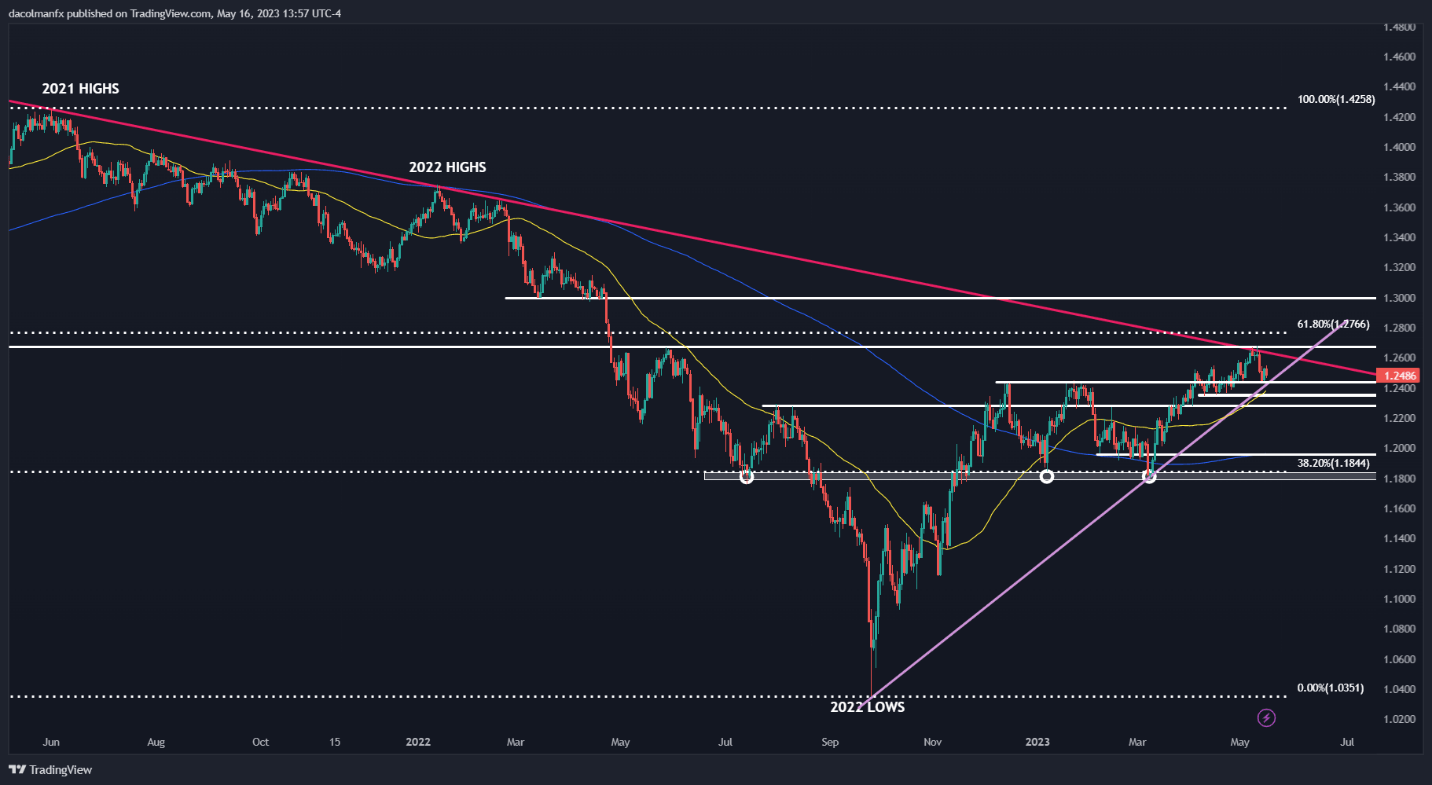Screen dimensions: 1432x785
Task: Click the 'Jun' label on the time axis
Action: [52, 742]
